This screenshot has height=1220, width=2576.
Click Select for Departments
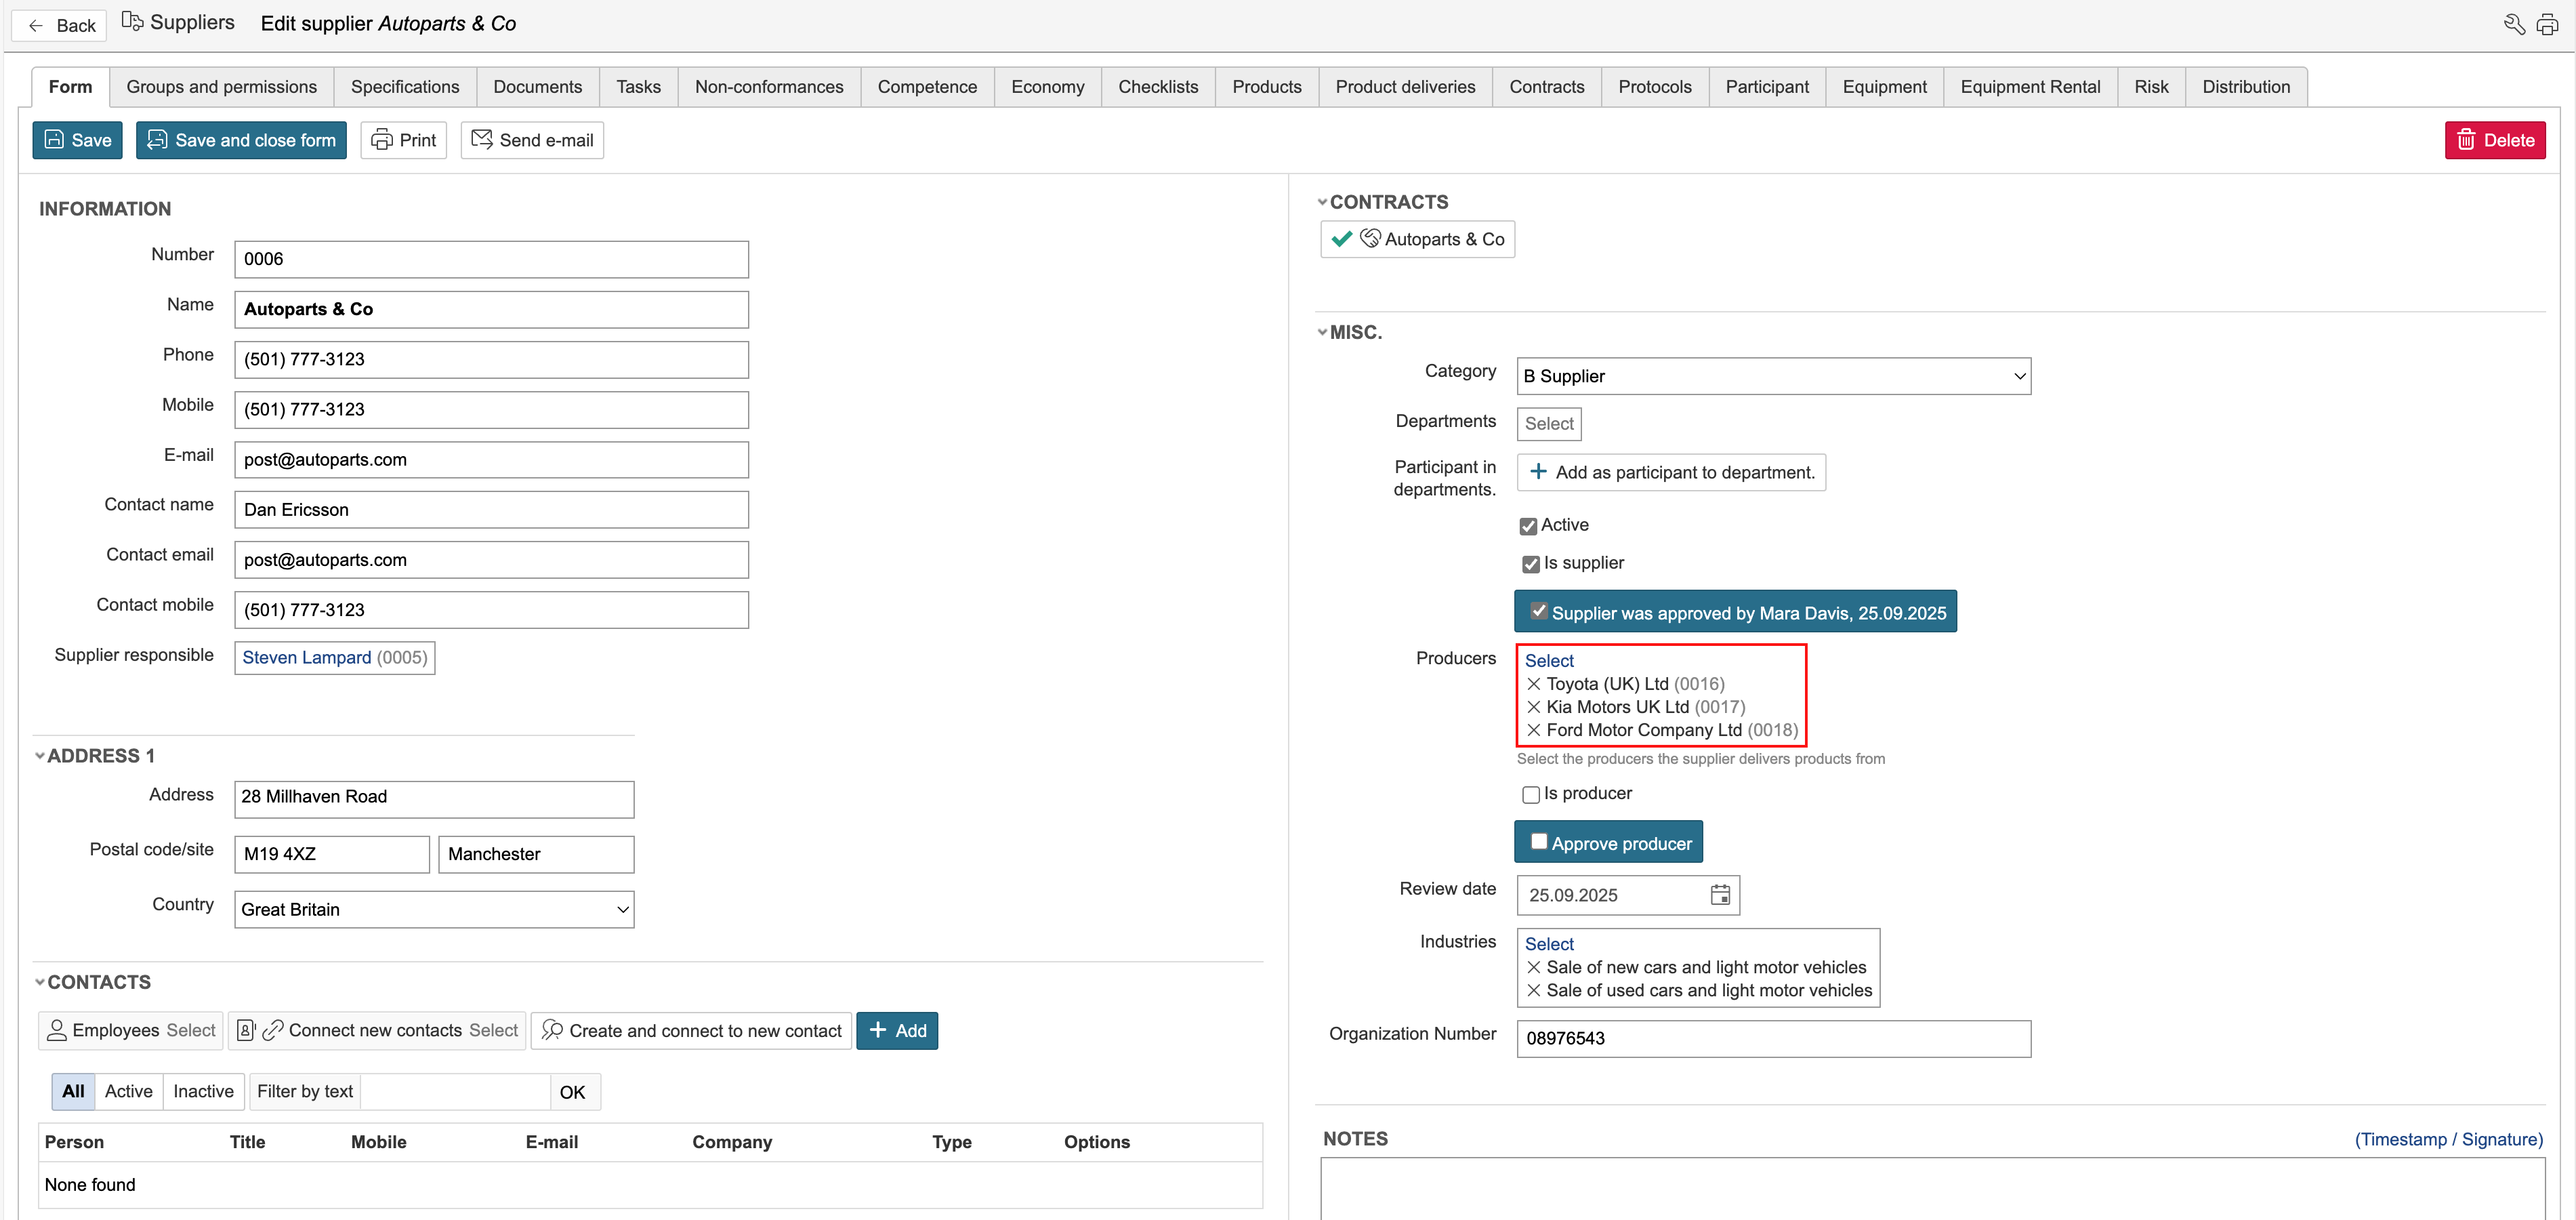(1548, 424)
